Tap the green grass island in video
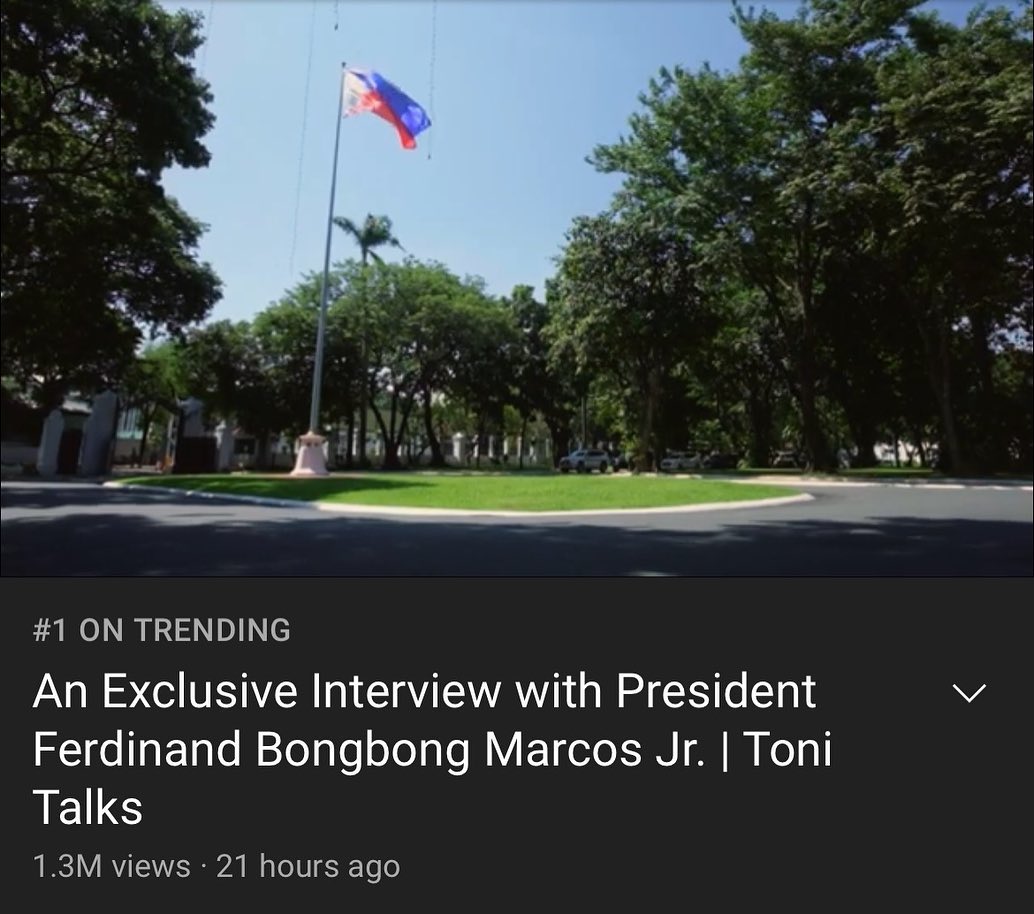The image size is (1034, 914). click(462, 491)
